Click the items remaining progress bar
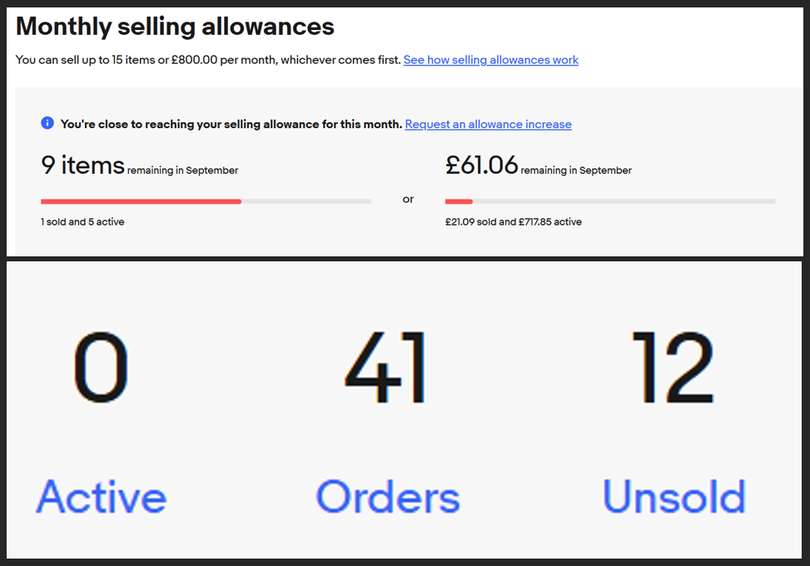The image size is (810, 566). click(x=206, y=201)
